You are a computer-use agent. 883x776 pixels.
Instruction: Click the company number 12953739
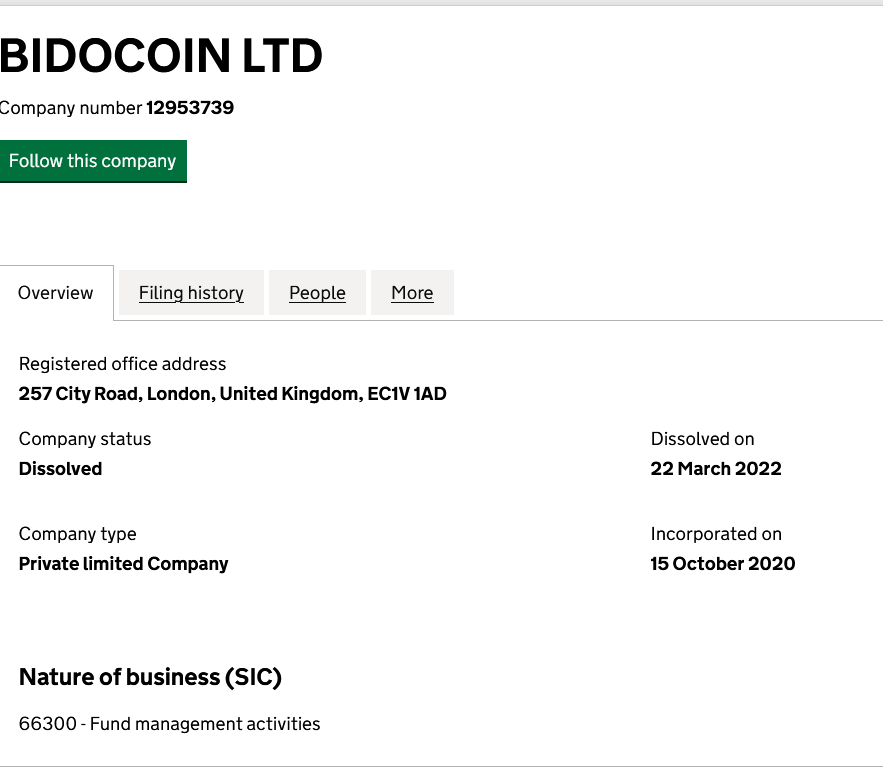190,108
